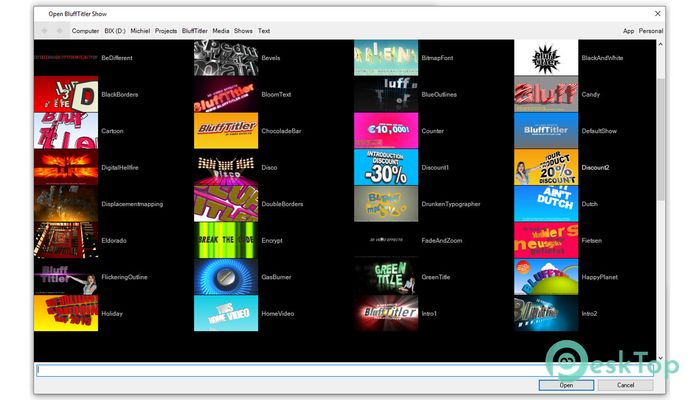700x400 pixels.
Task: Select the Displacementmapping show thumbnail
Action: [66, 204]
